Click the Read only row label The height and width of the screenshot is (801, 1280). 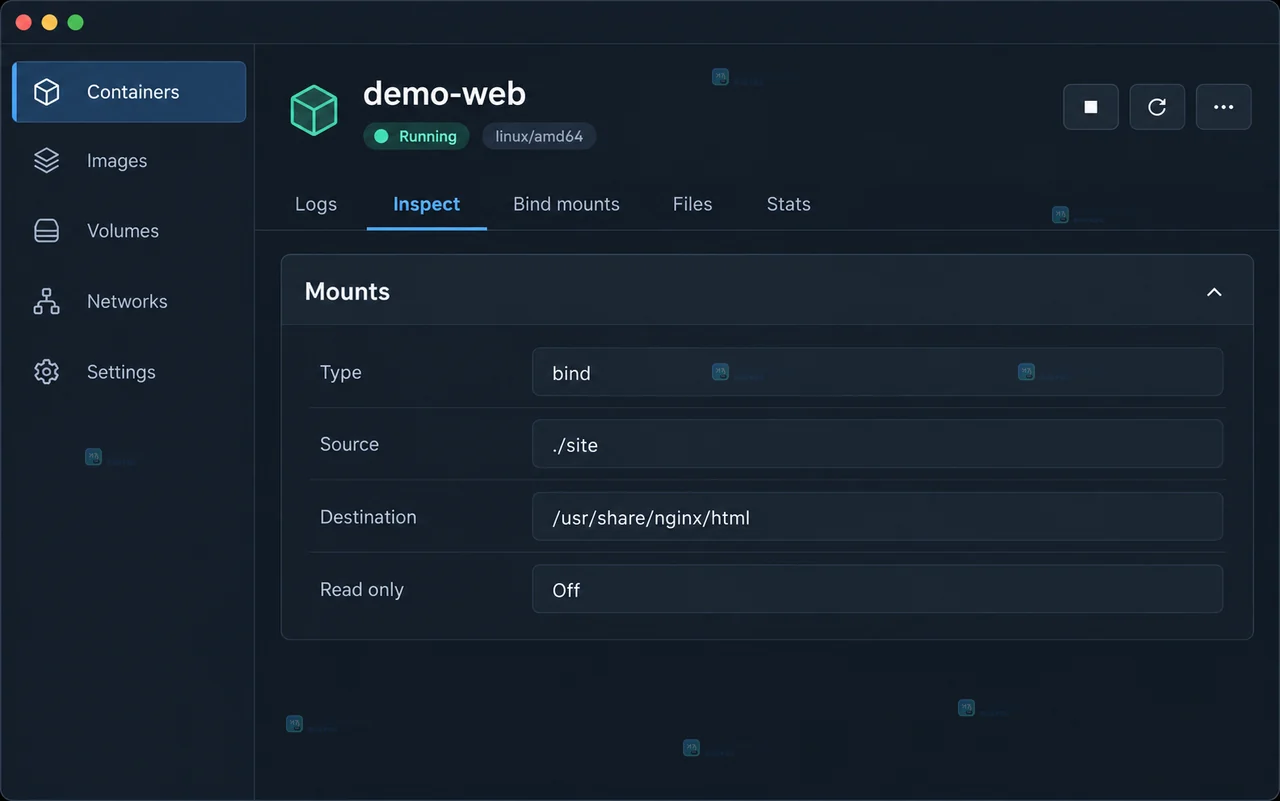pyautogui.click(x=362, y=589)
